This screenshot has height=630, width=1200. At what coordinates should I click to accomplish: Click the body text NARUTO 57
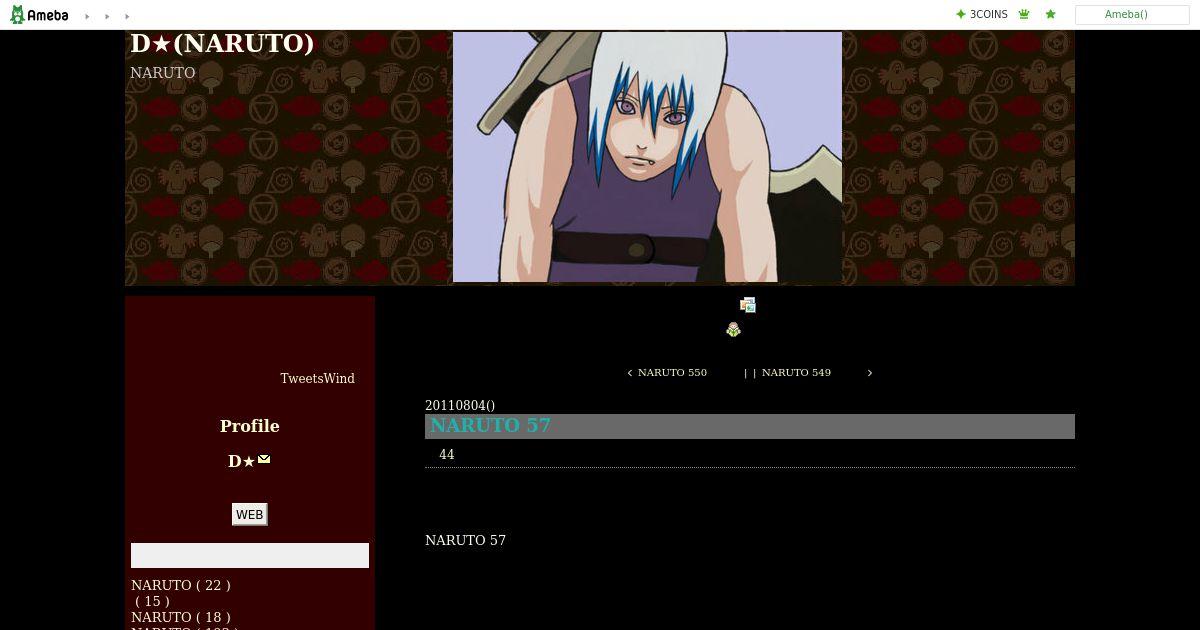point(465,540)
